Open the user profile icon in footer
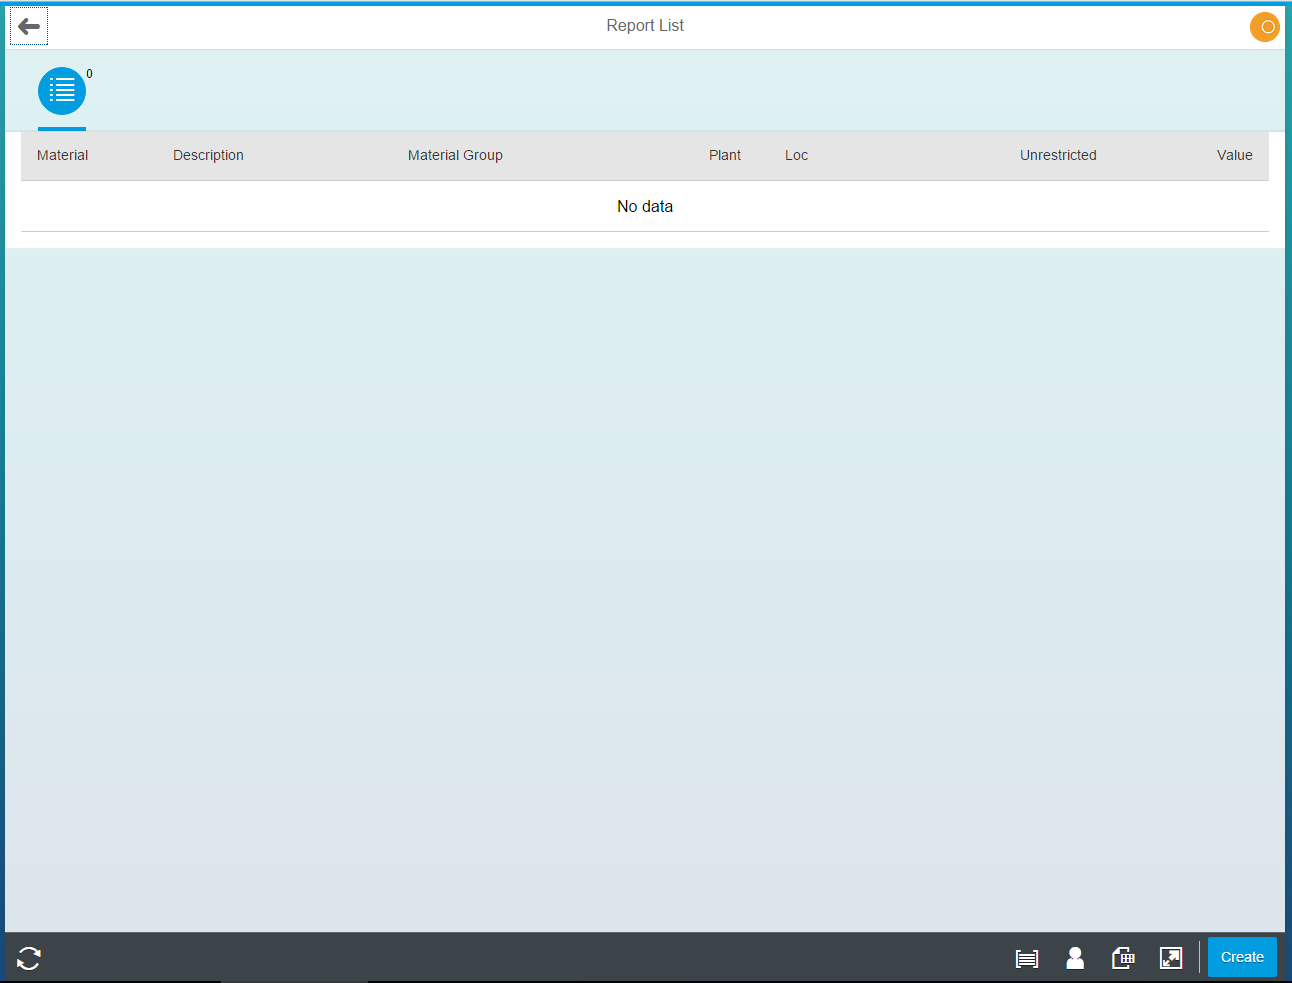The height and width of the screenshot is (983, 1292). (1074, 958)
